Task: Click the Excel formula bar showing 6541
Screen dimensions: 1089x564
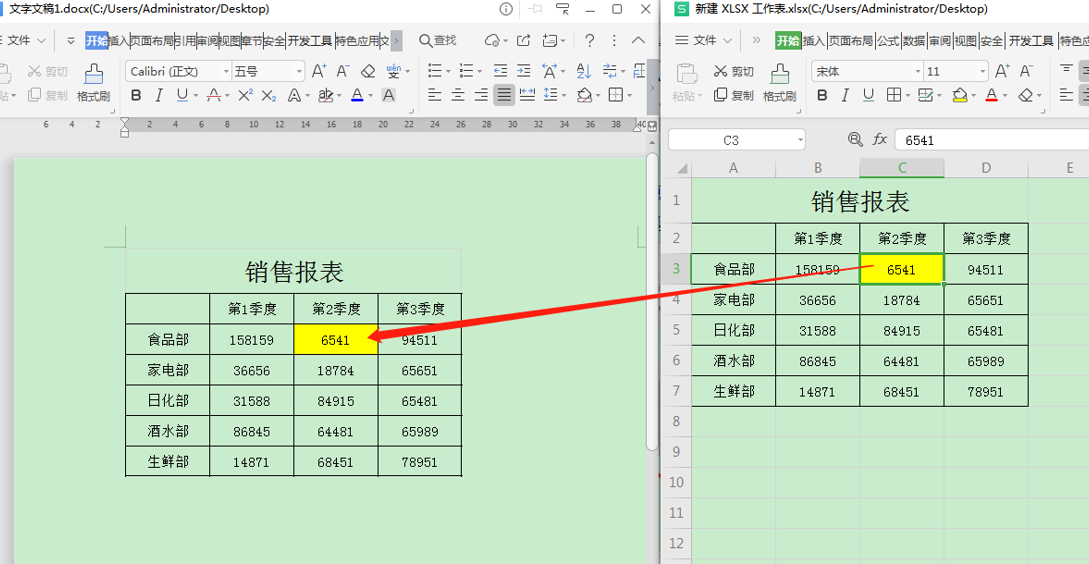Action: pos(992,140)
